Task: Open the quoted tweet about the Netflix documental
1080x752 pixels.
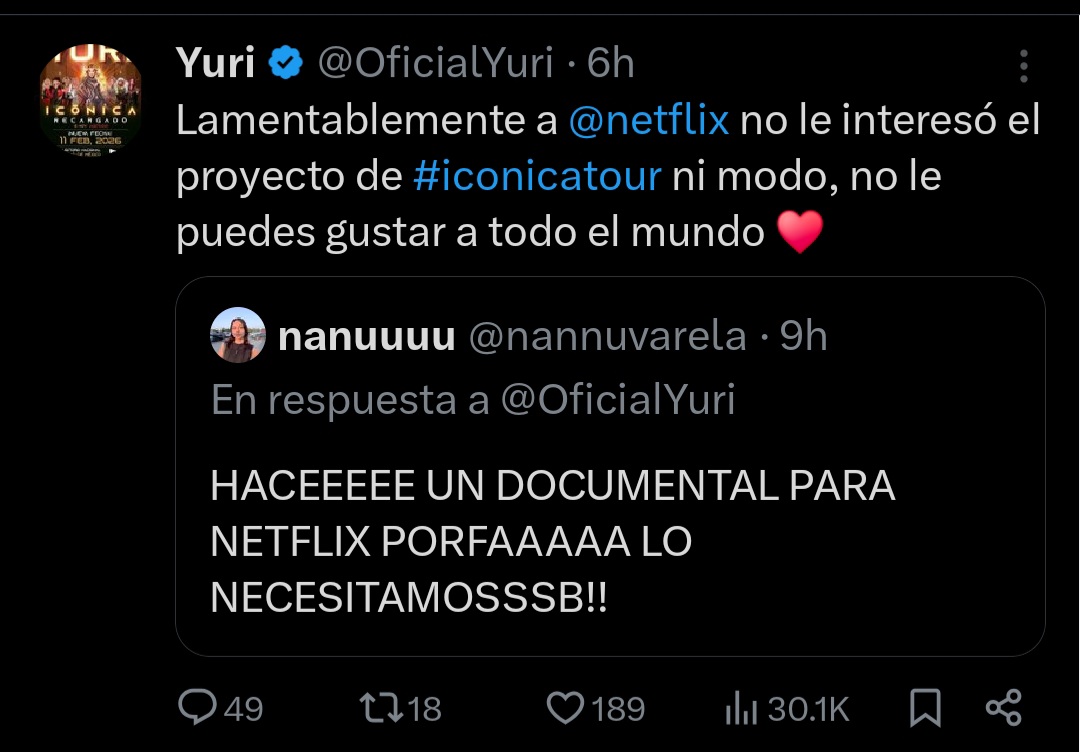Action: (x=552, y=541)
